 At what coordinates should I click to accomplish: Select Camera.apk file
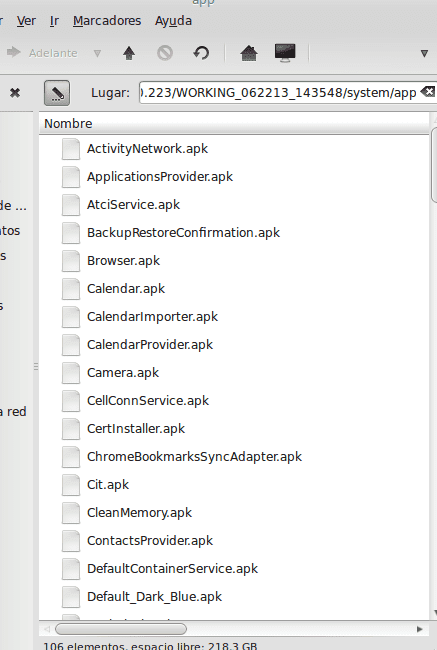tap(123, 373)
